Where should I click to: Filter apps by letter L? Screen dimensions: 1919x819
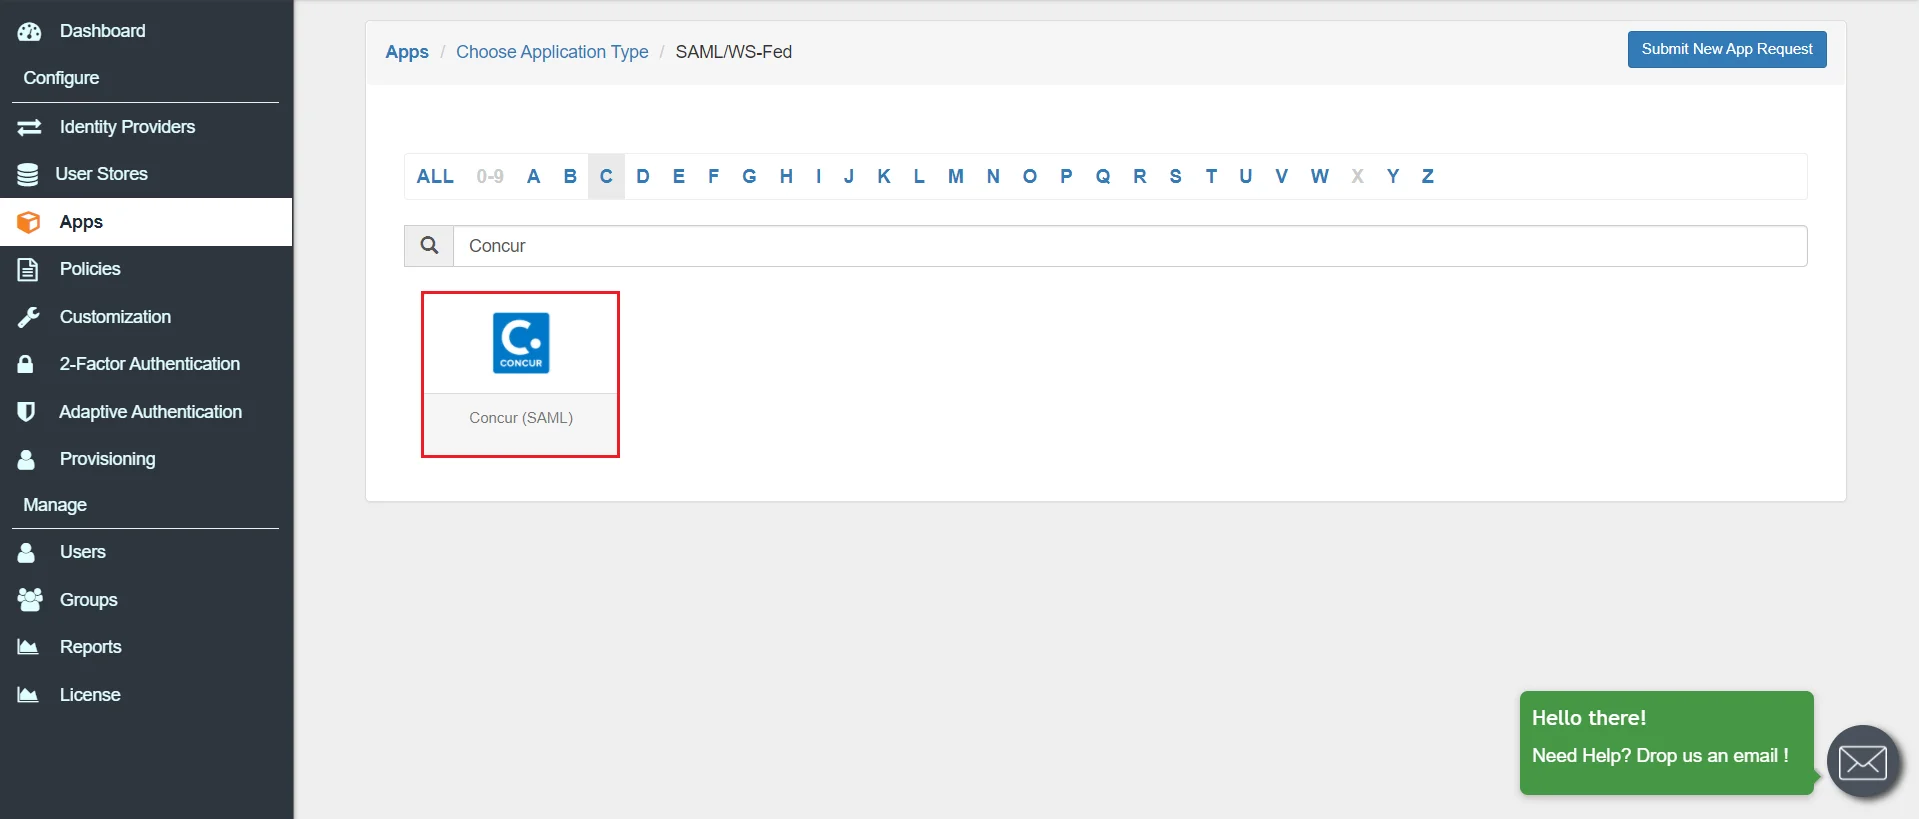919,176
